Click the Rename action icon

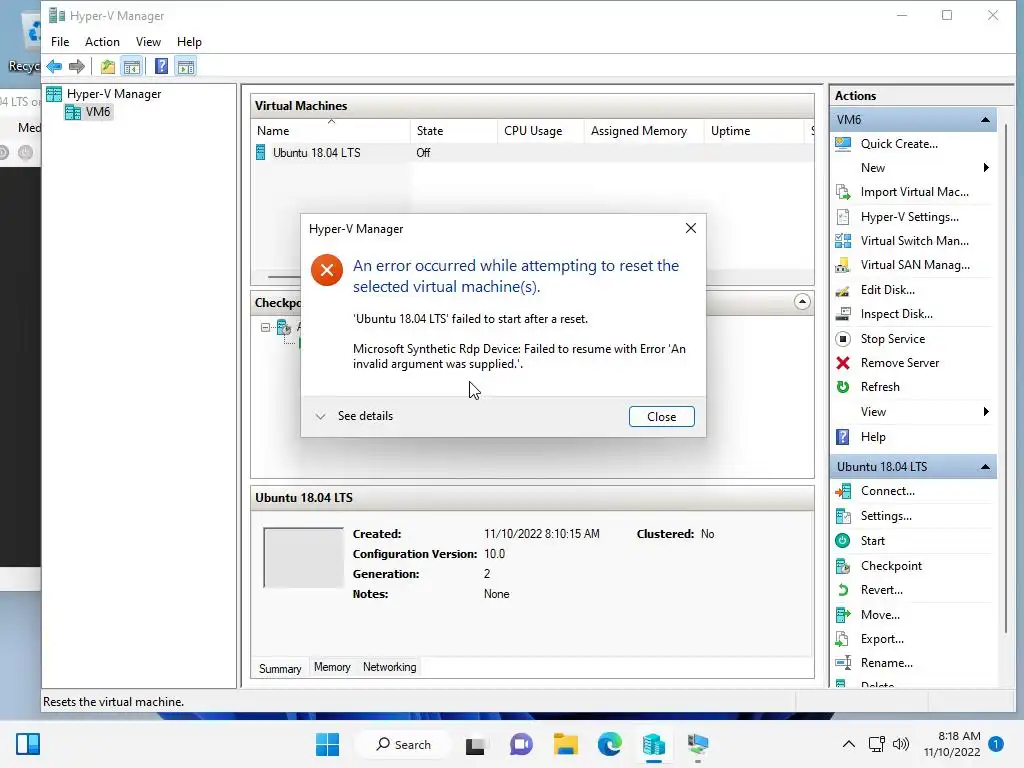[x=843, y=663]
